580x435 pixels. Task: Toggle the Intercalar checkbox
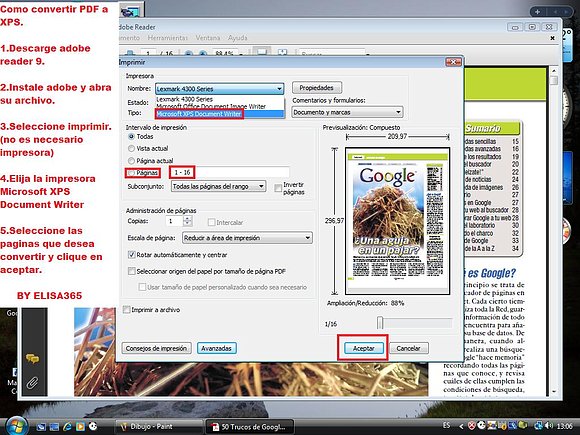pyautogui.click(x=211, y=222)
